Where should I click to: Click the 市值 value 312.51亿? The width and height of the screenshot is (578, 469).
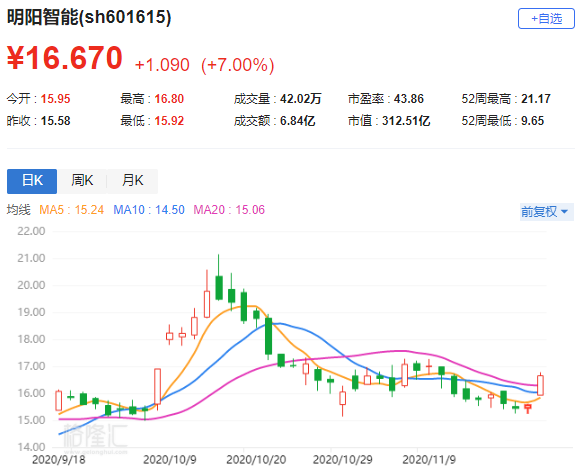pyautogui.click(x=406, y=121)
